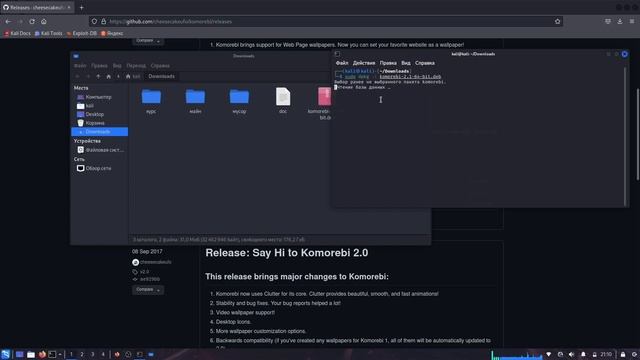Open the Kali Tools bookmark
640x360 pixels.
click(49, 33)
